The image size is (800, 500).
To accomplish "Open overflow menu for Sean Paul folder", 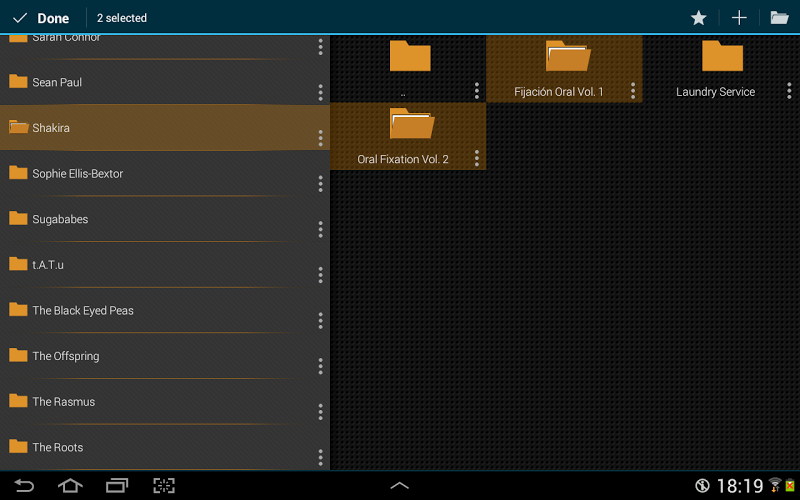I will click(x=320, y=92).
